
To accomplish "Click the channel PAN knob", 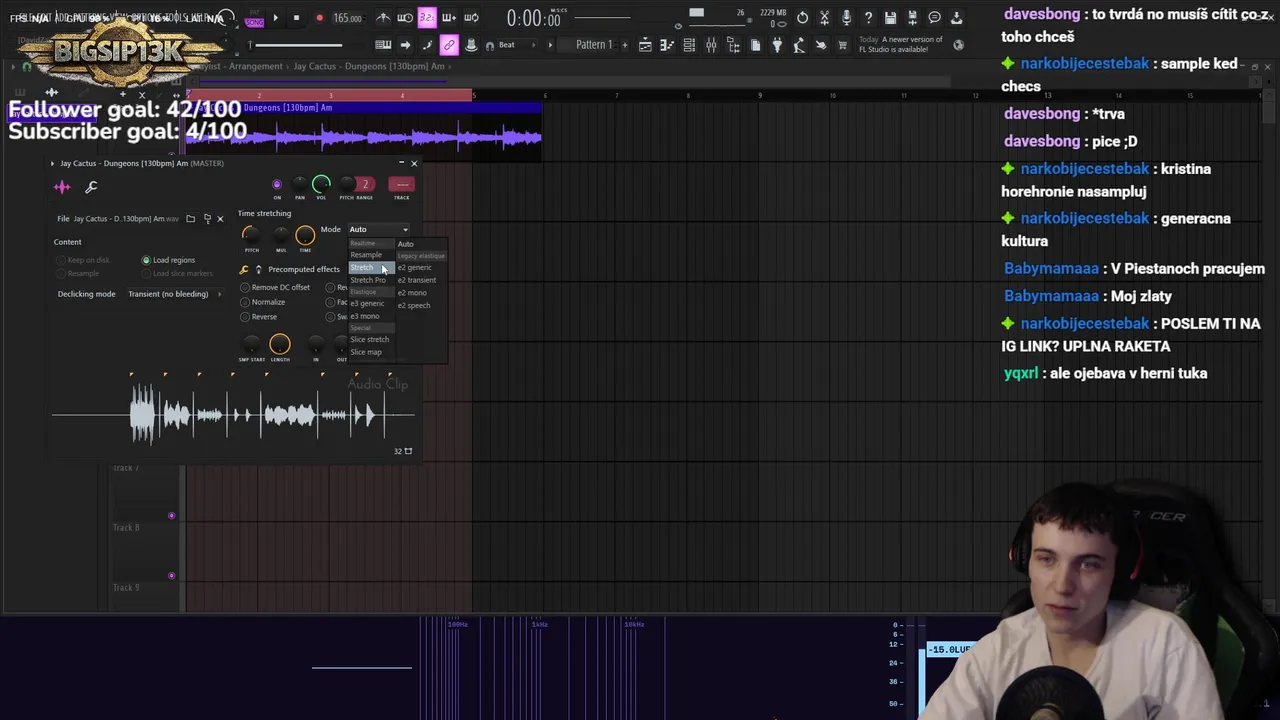I will tap(299, 184).
